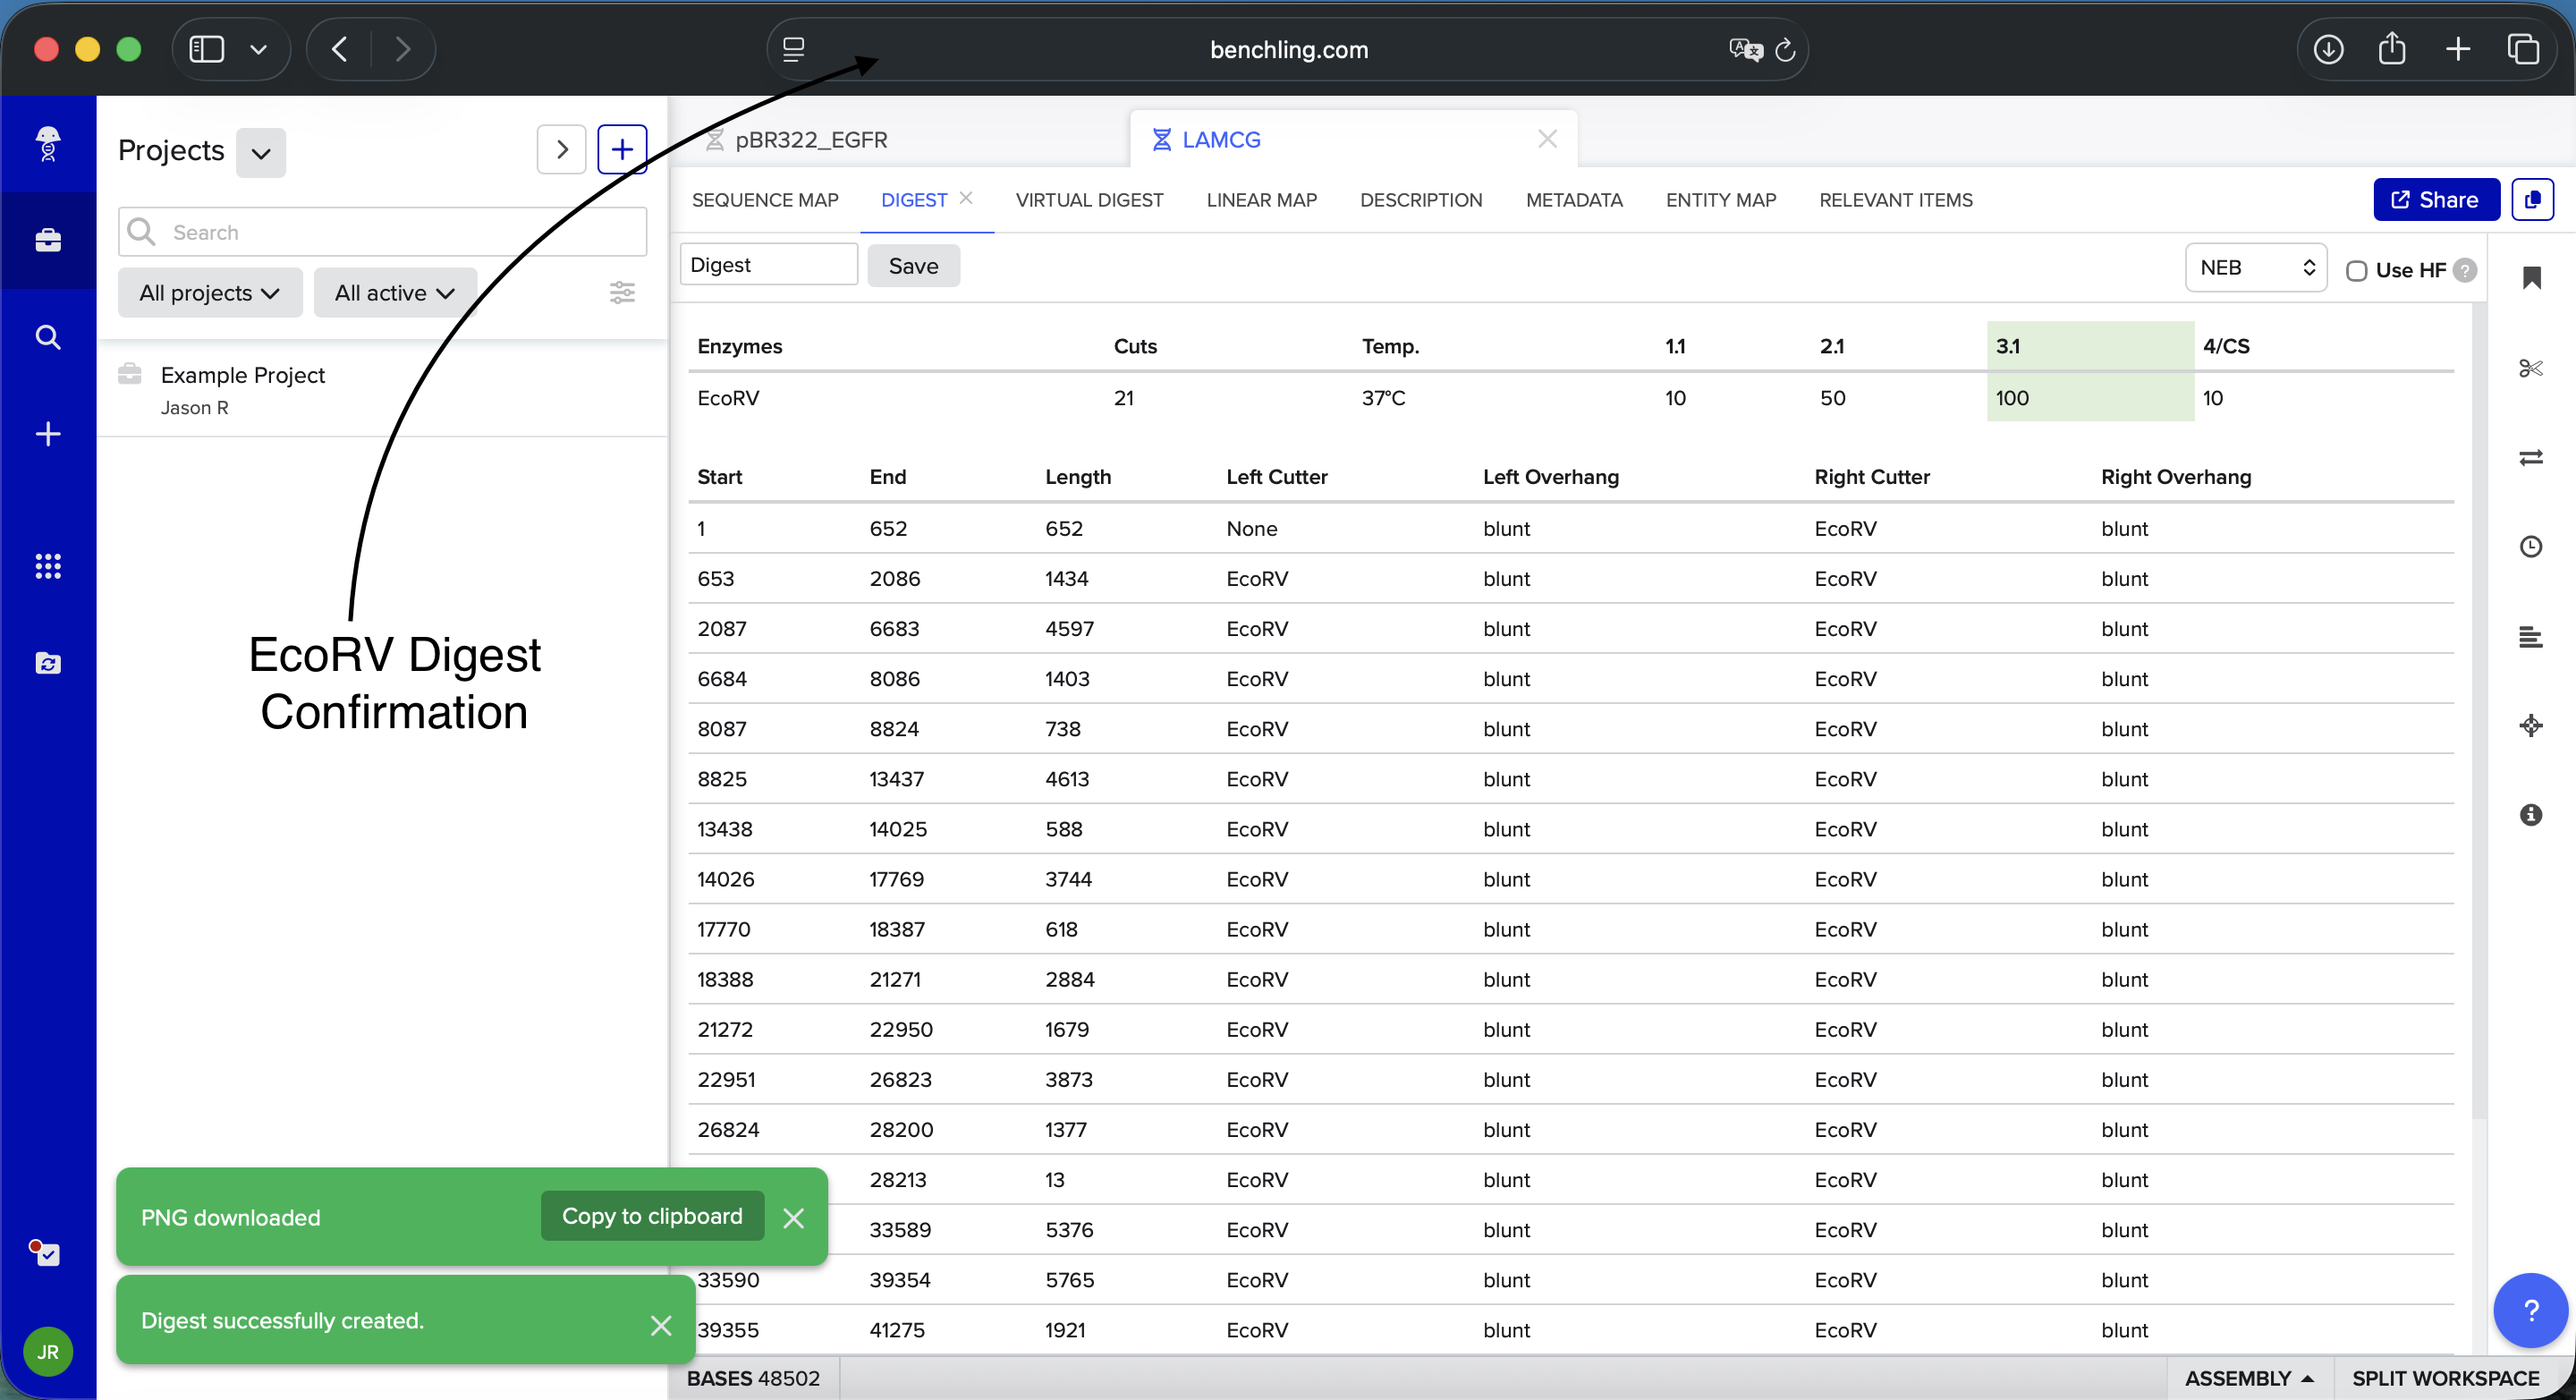Open the scissors digest tool icon
Viewport: 2576px width, 1400px height.
click(2530, 368)
